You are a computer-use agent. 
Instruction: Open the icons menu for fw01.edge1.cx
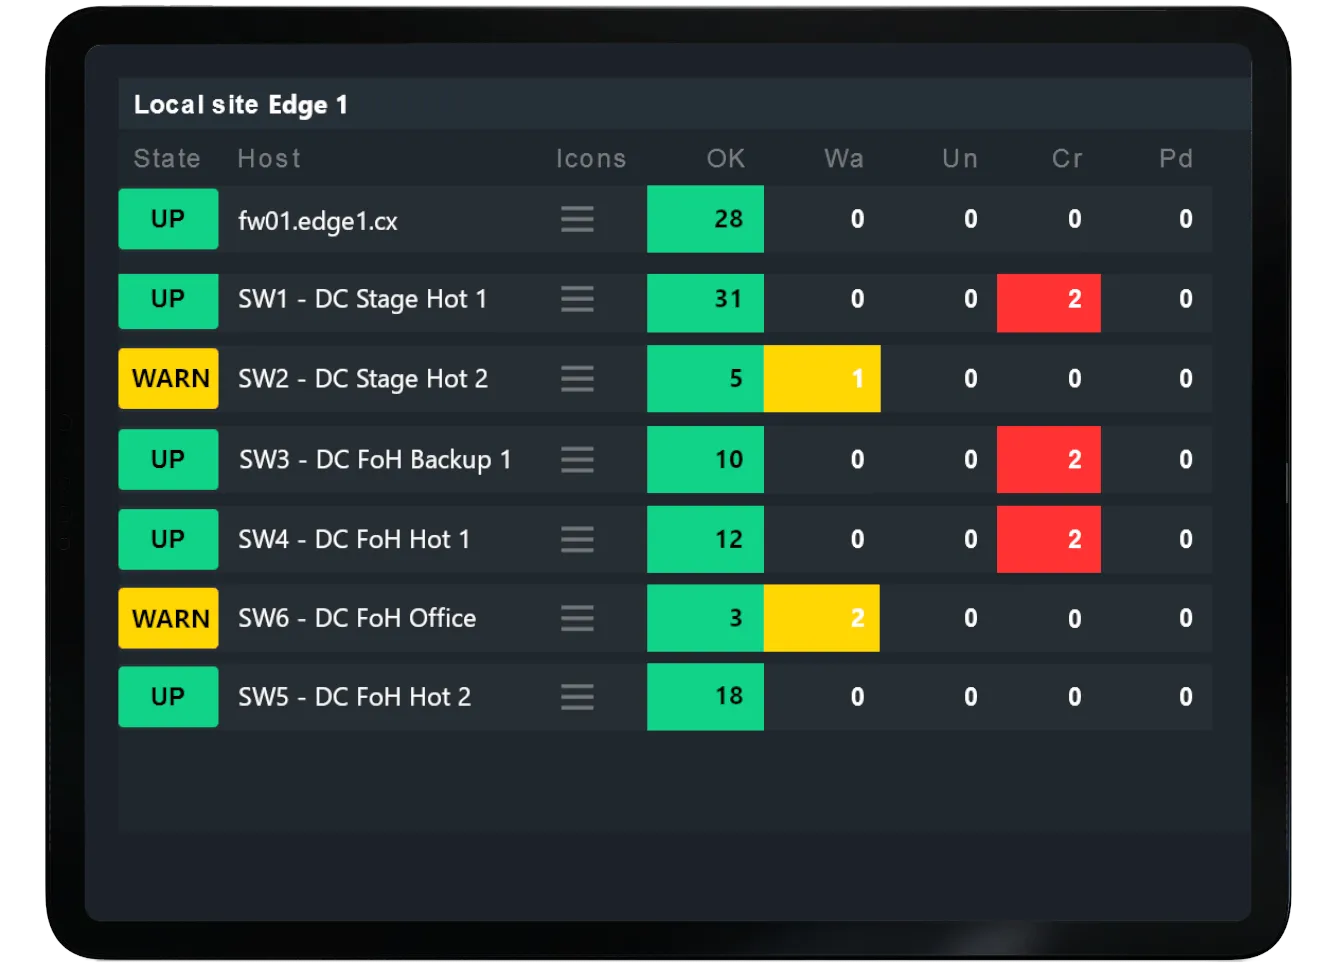[x=577, y=220]
